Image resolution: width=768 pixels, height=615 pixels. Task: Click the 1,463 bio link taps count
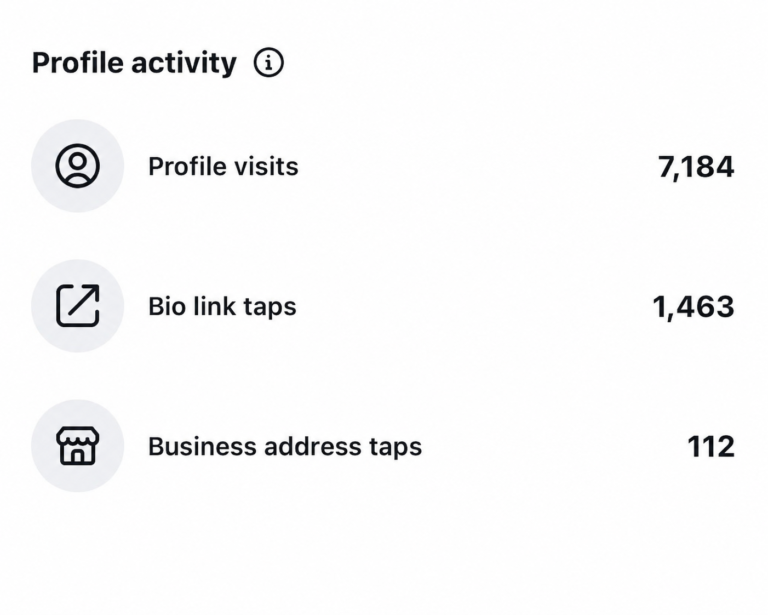point(693,308)
